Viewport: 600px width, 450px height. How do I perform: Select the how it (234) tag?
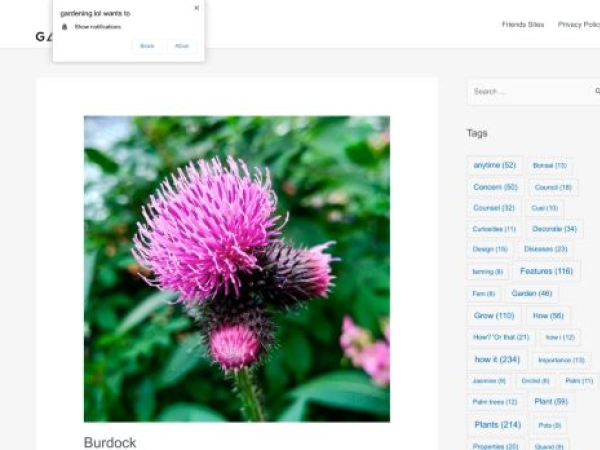pyautogui.click(x=497, y=359)
